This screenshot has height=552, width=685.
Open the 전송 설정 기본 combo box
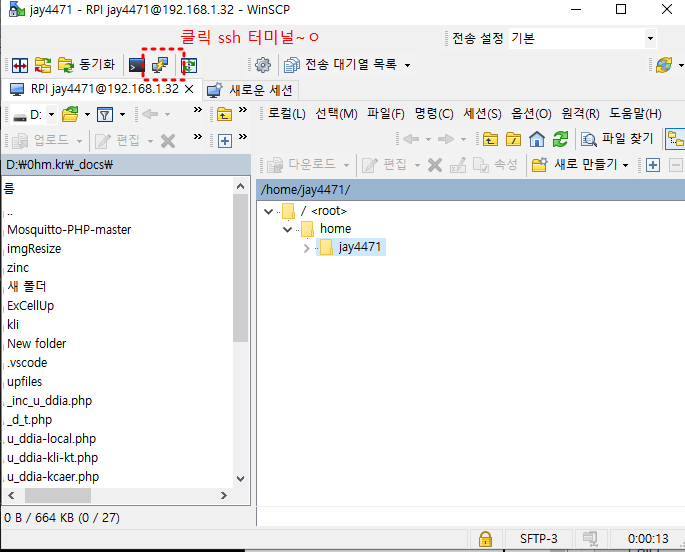pos(582,38)
